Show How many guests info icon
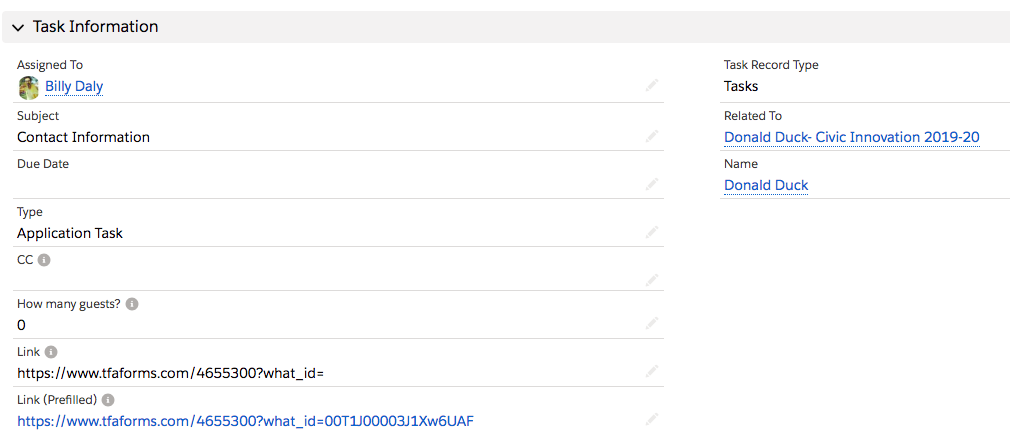Viewport: 1010px width, 434px height. point(132,304)
